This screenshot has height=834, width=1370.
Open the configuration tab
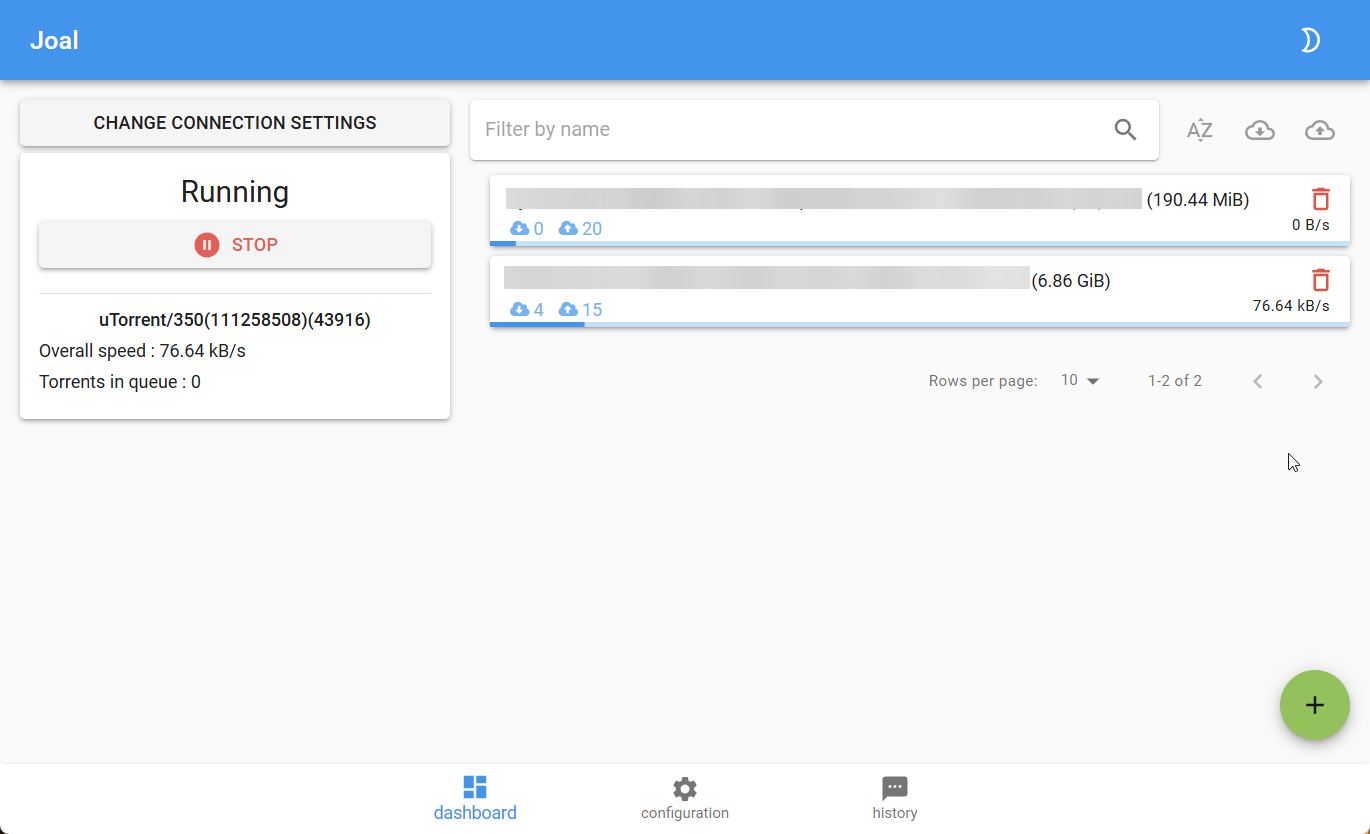click(685, 798)
